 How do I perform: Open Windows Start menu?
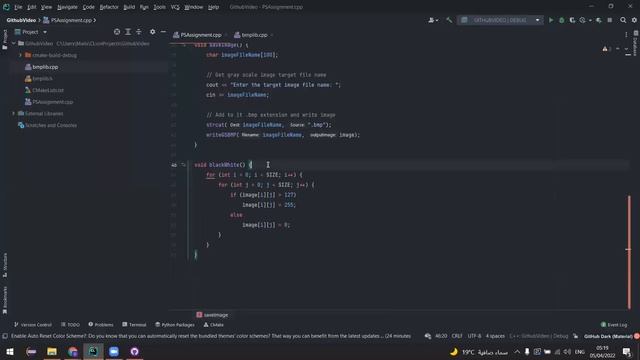(10, 351)
